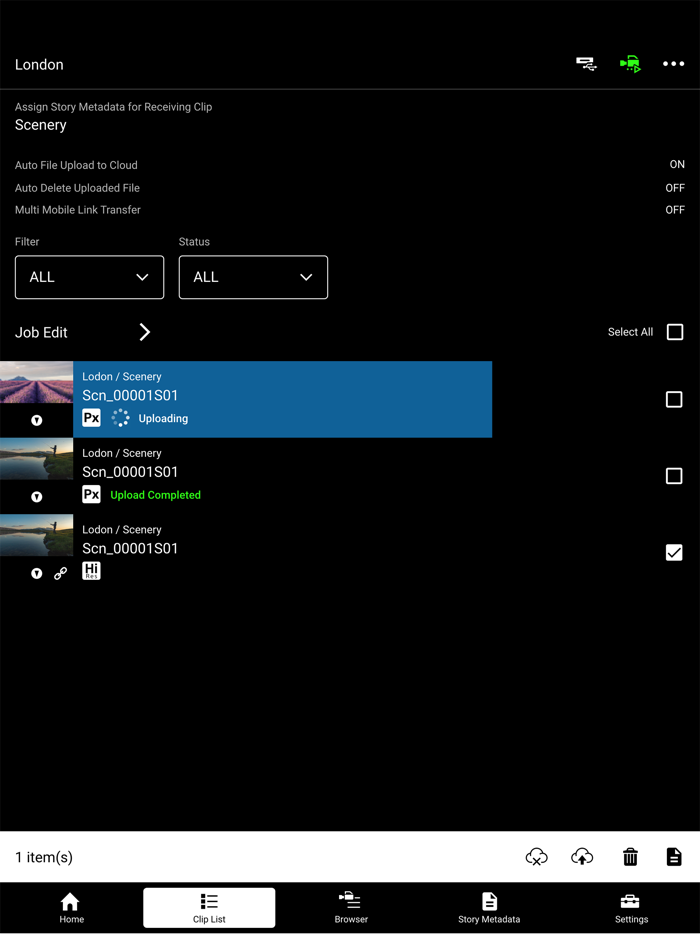Click the lavender field clip thumbnail
The width and height of the screenshot is (700, 934).
(x=36, y=382)
